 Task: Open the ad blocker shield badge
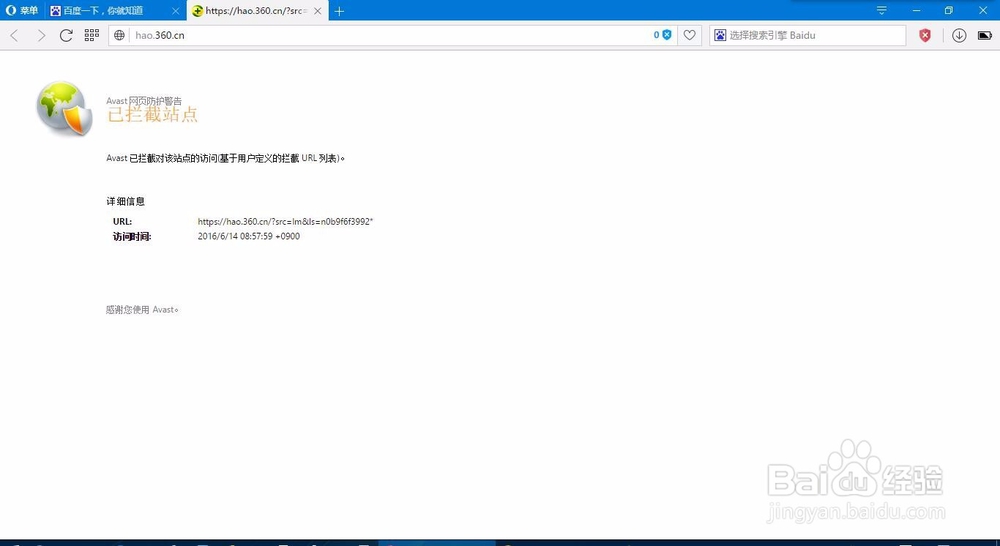tap(663, 35)
